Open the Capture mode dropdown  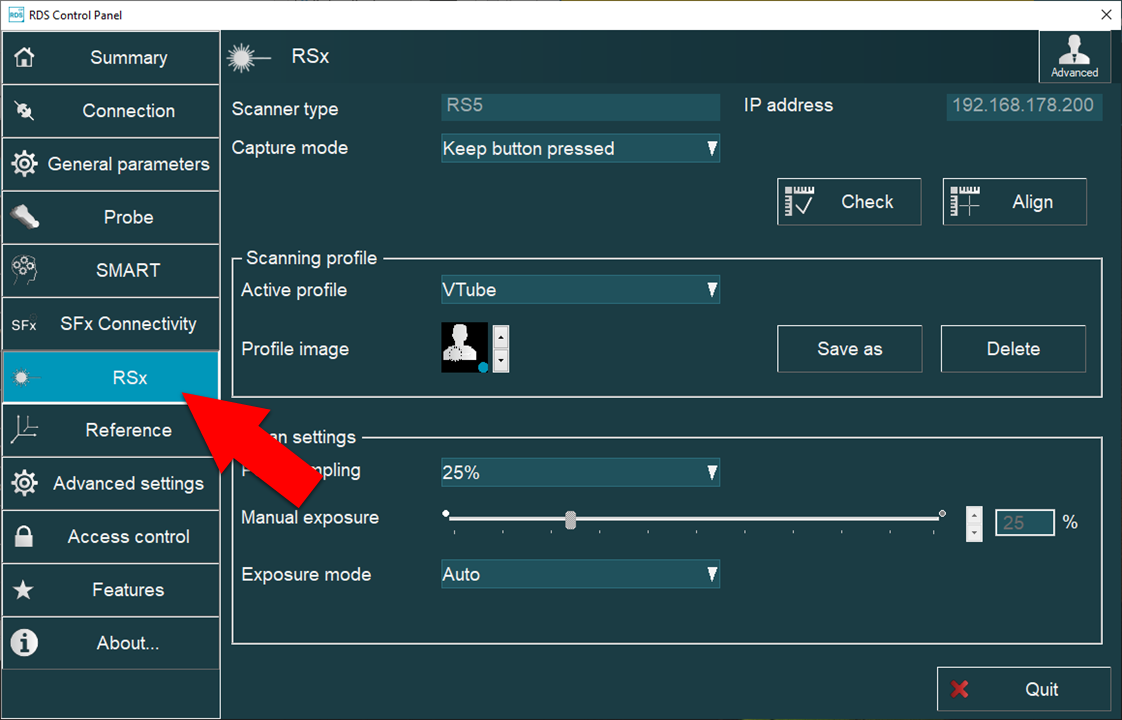click(580, 149)
